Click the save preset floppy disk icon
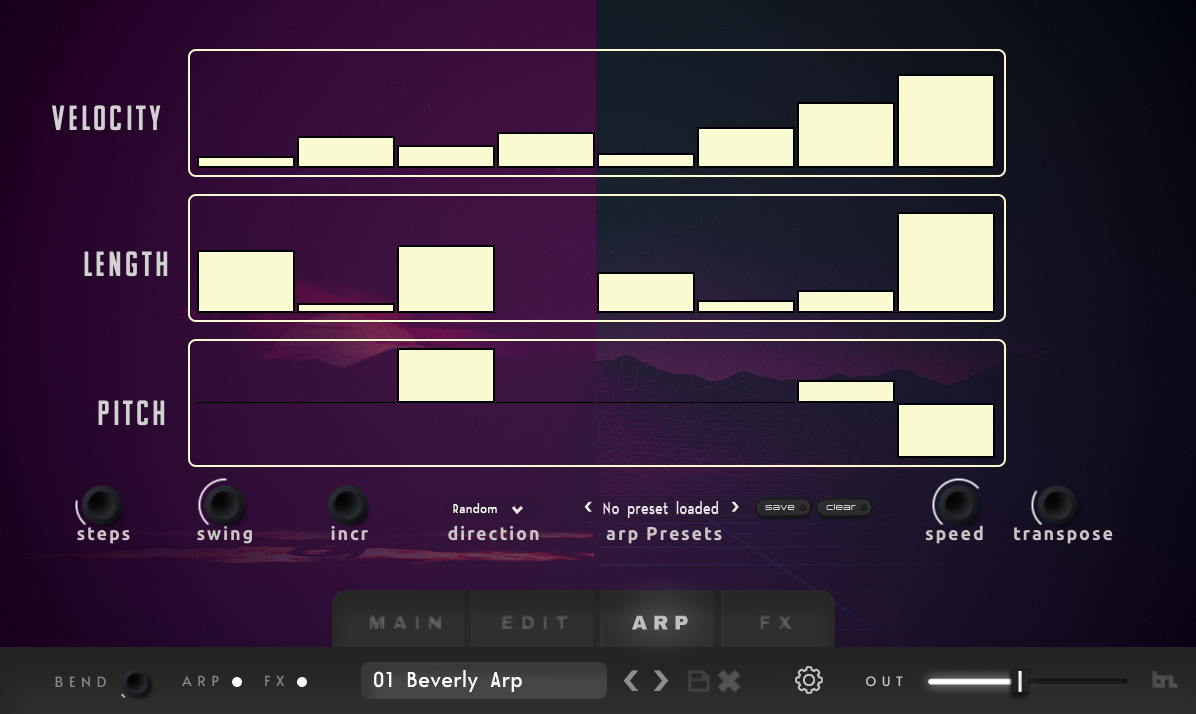This screenshot has width=1196, height=714. point(699,680)
